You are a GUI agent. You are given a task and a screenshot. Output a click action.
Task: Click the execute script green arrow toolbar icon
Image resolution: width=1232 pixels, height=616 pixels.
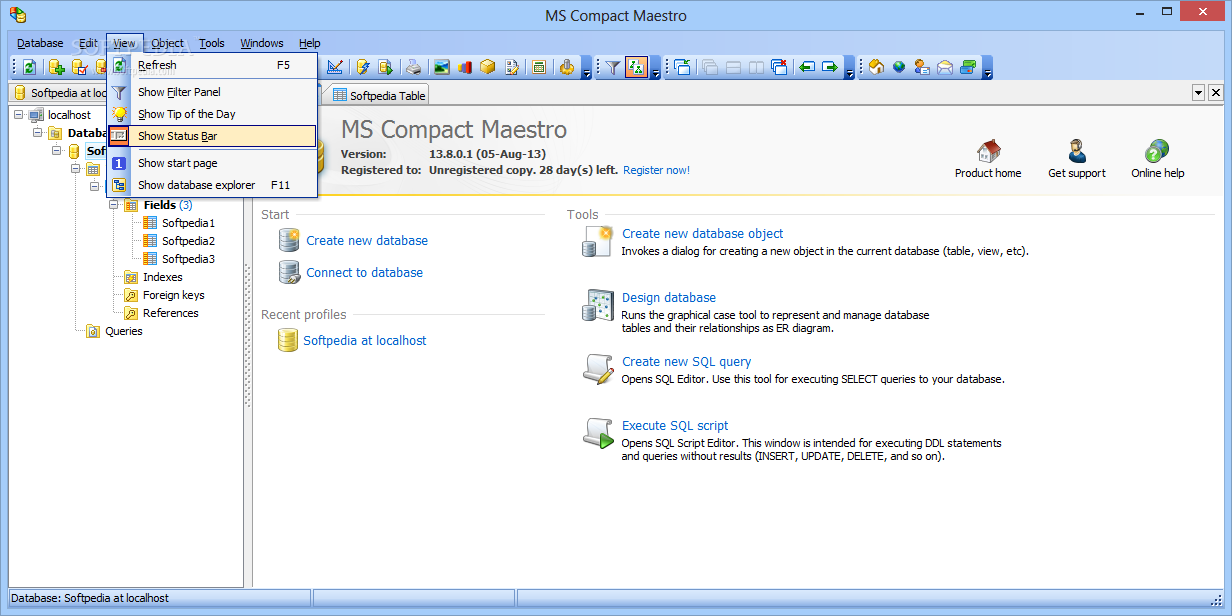386,67
